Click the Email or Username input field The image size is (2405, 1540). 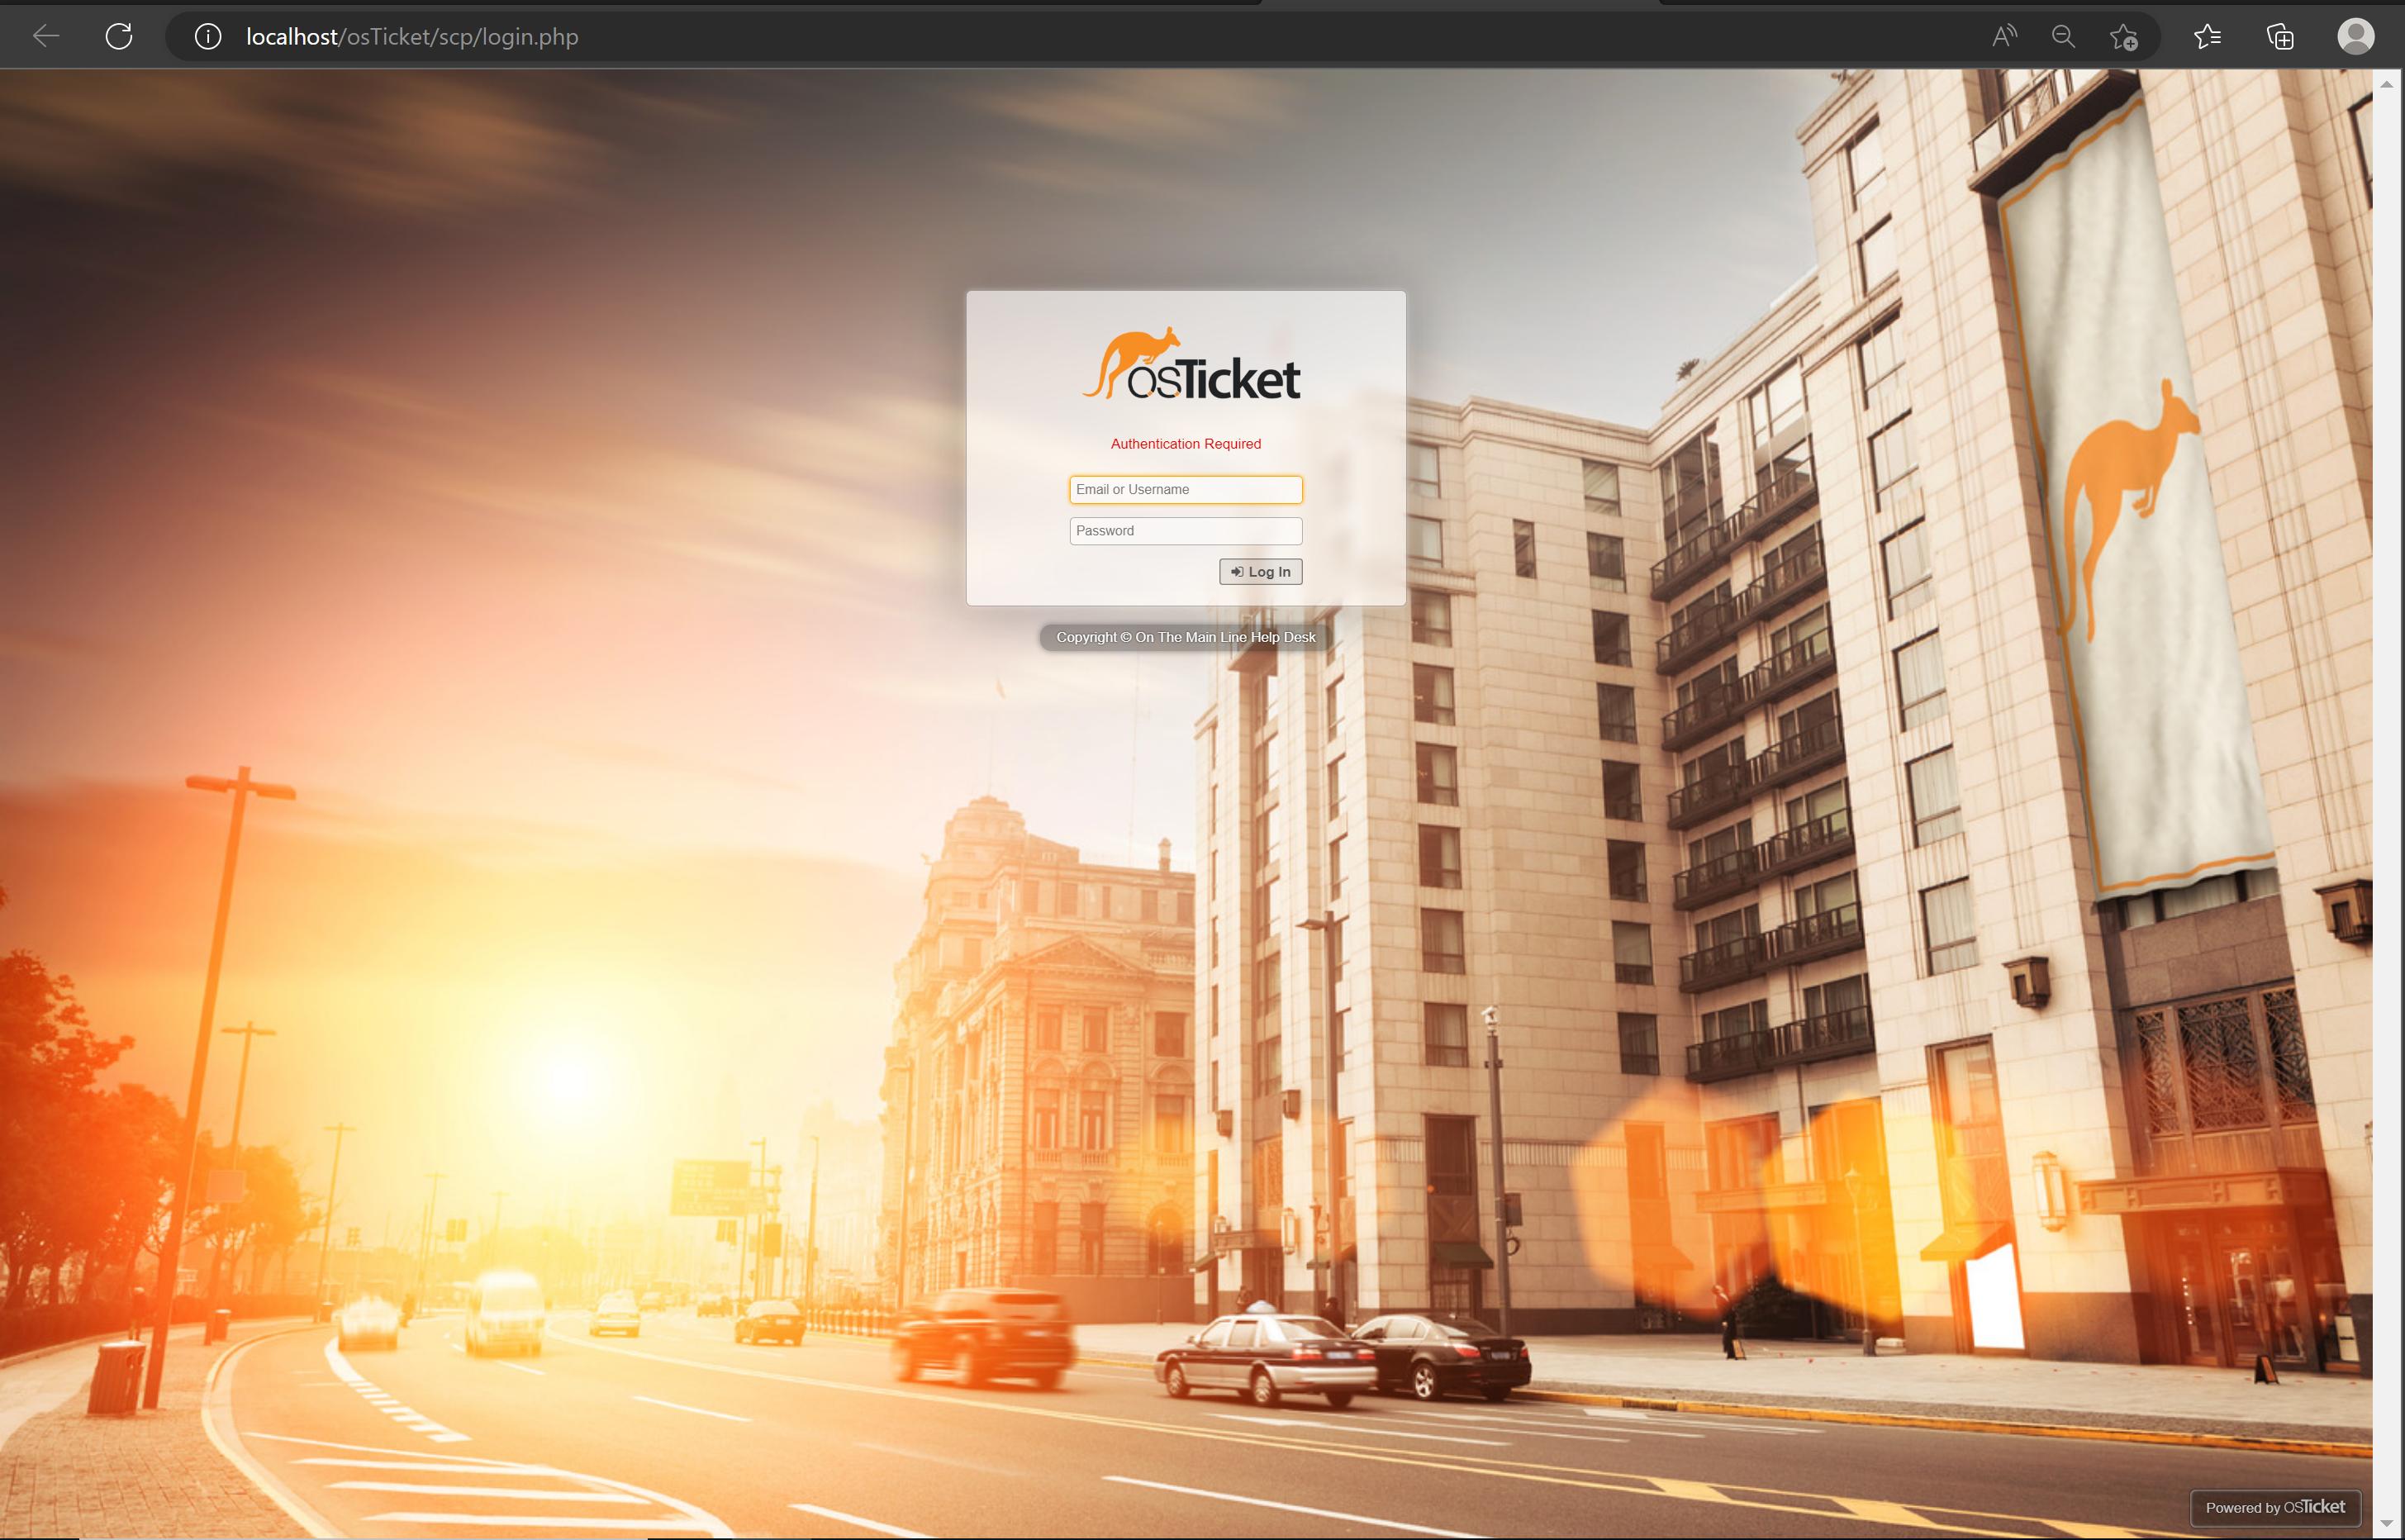click(1183, 489)
